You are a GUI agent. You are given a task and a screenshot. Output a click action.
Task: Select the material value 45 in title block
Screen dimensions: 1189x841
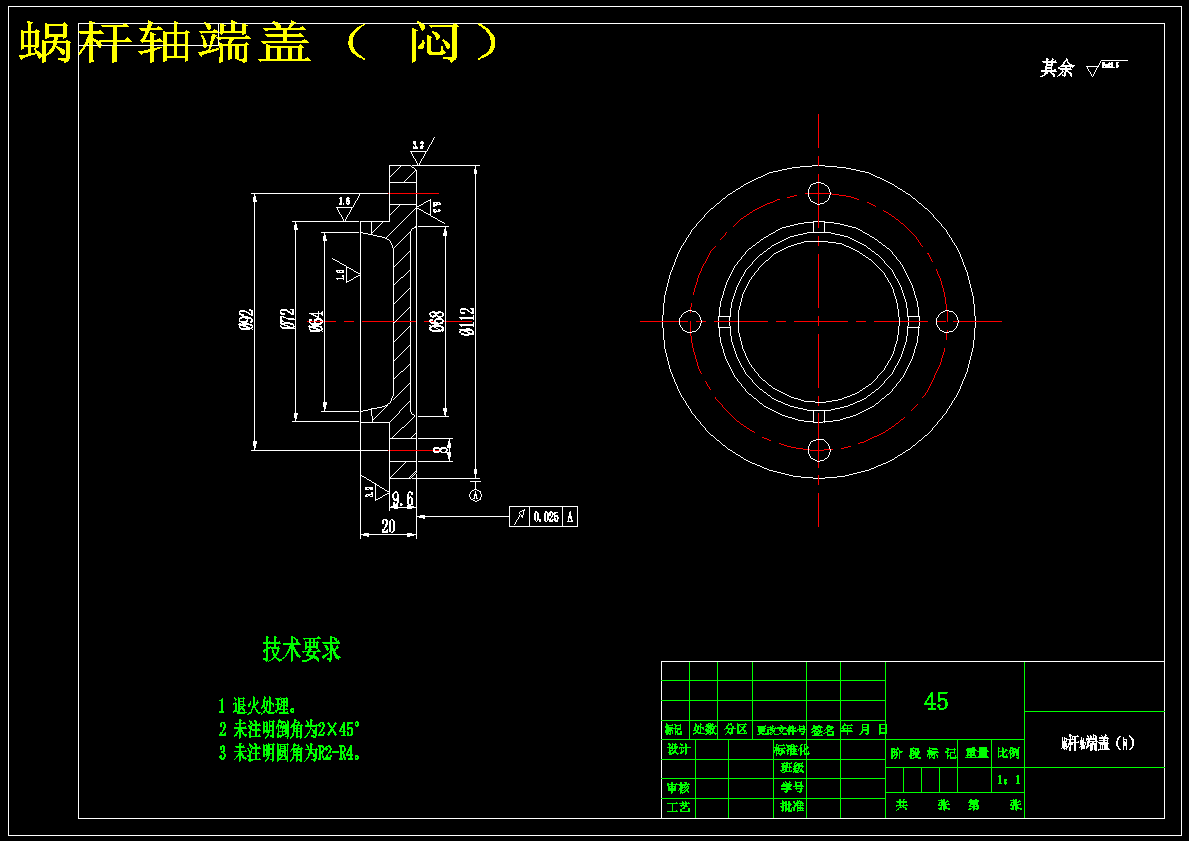pos(936,701)
